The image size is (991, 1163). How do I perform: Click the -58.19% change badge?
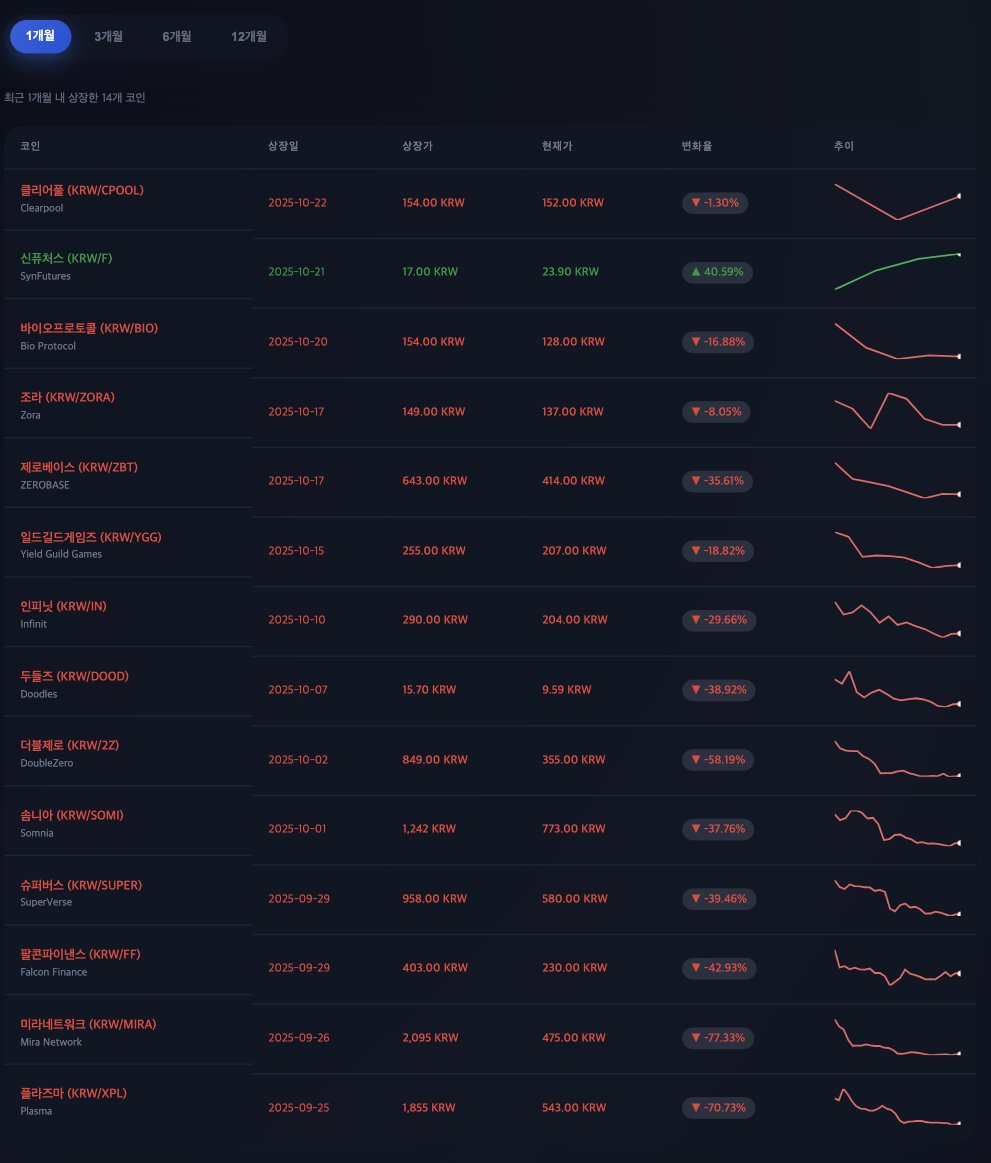tap(718, 760)
